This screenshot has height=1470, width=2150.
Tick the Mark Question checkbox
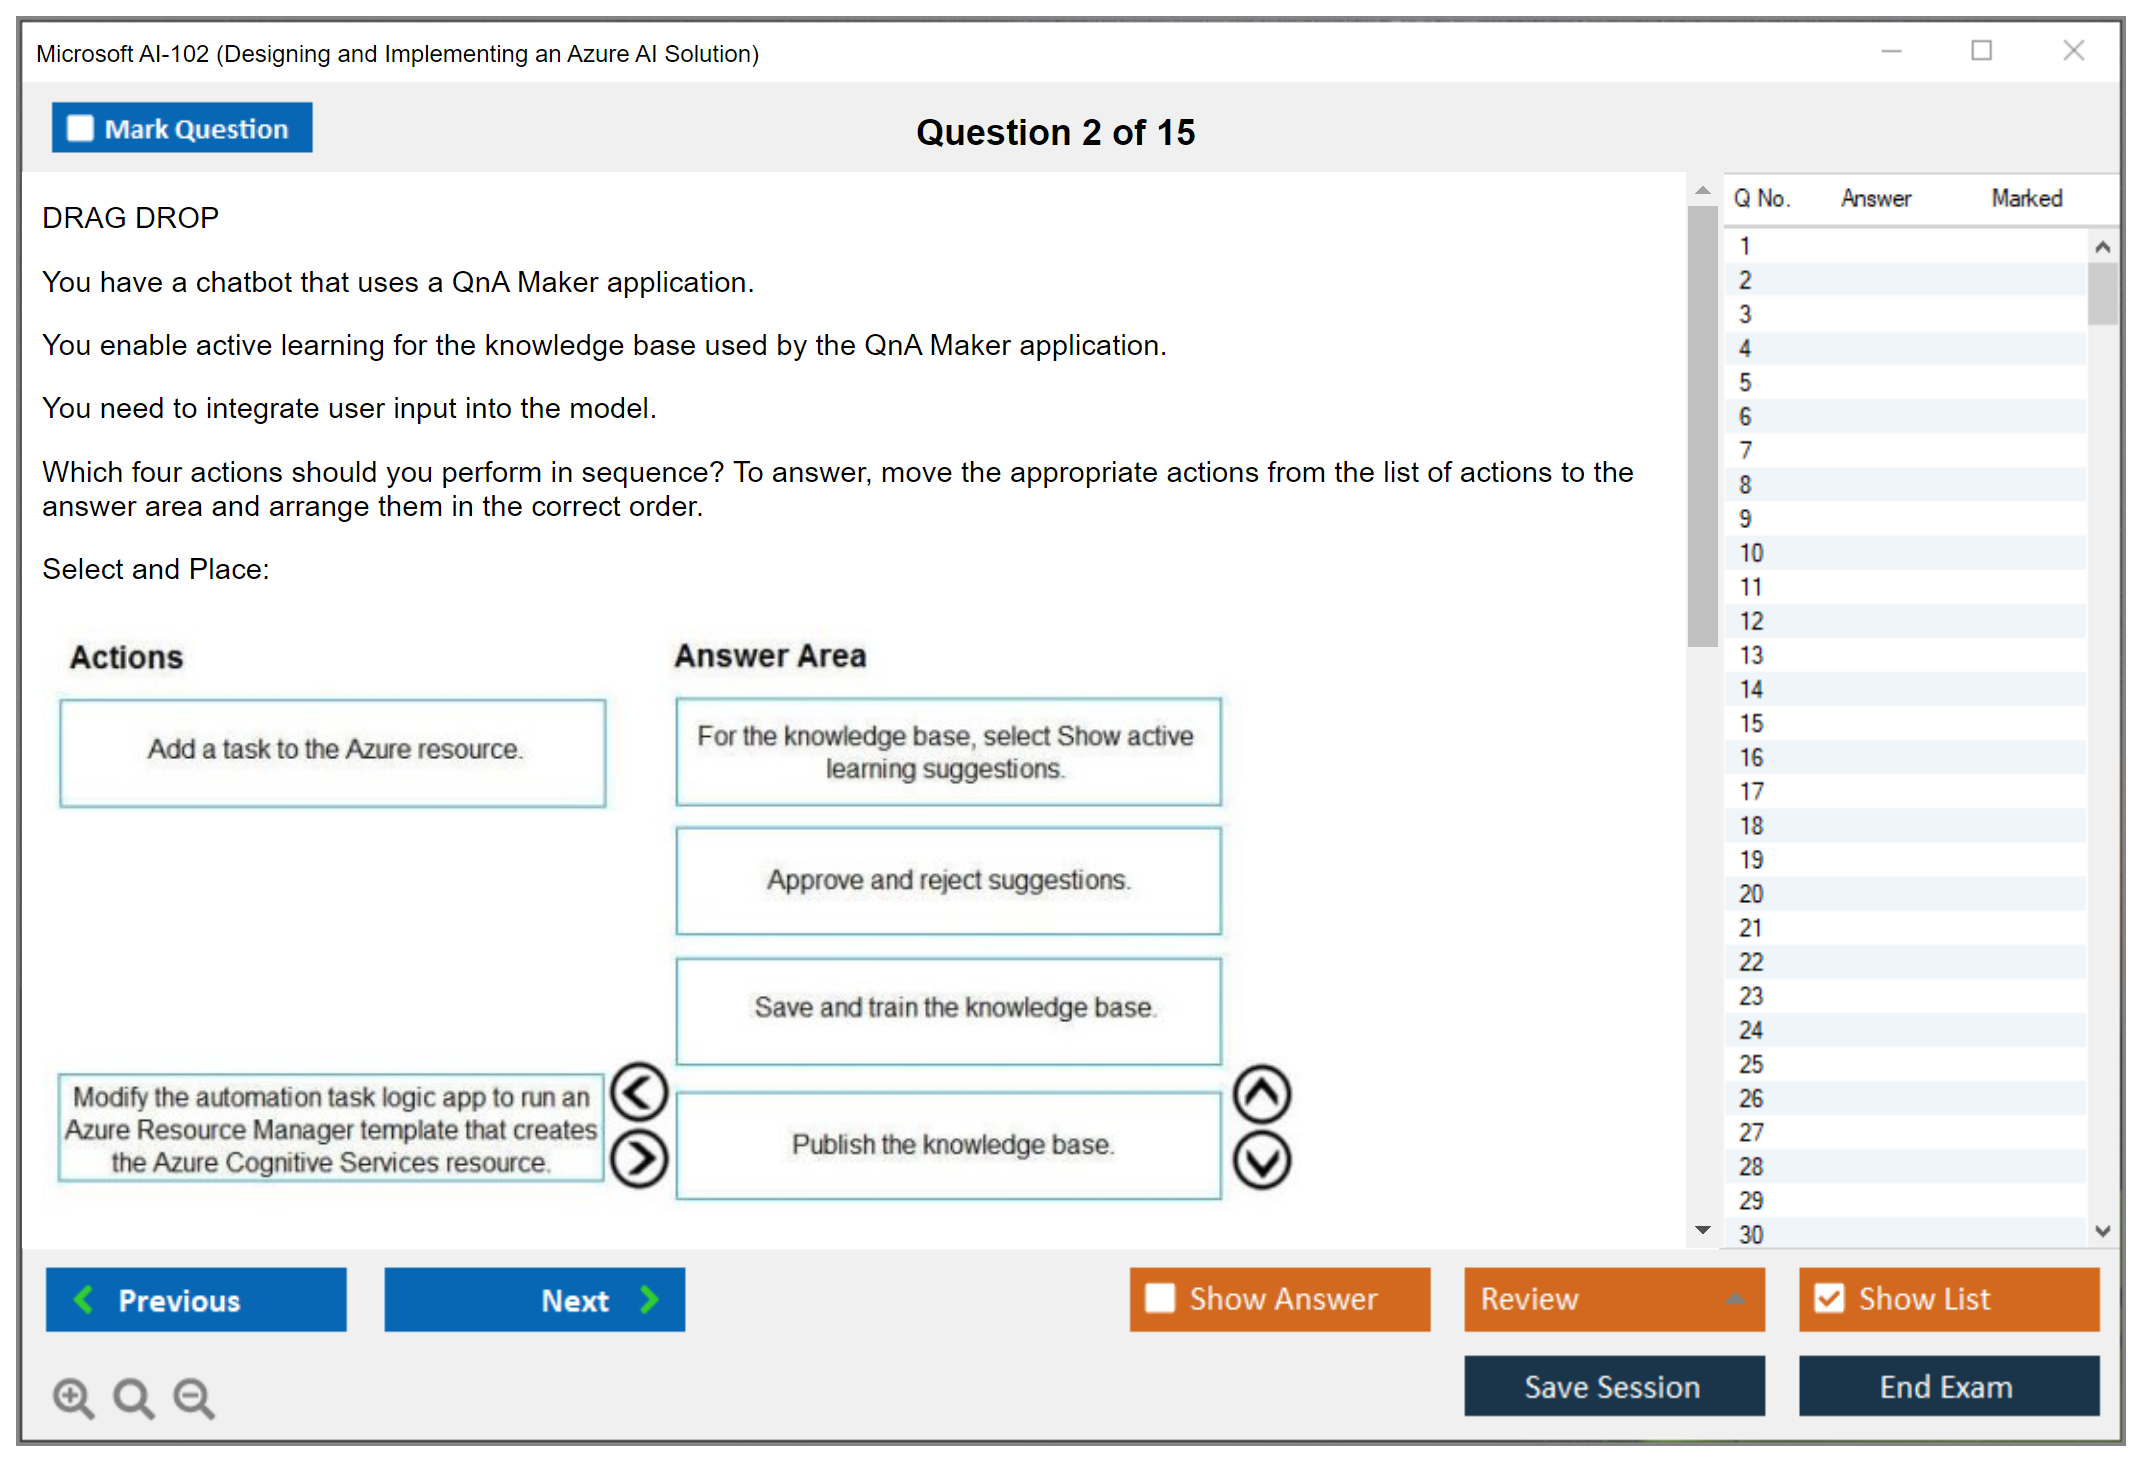(x=80, y=129)
